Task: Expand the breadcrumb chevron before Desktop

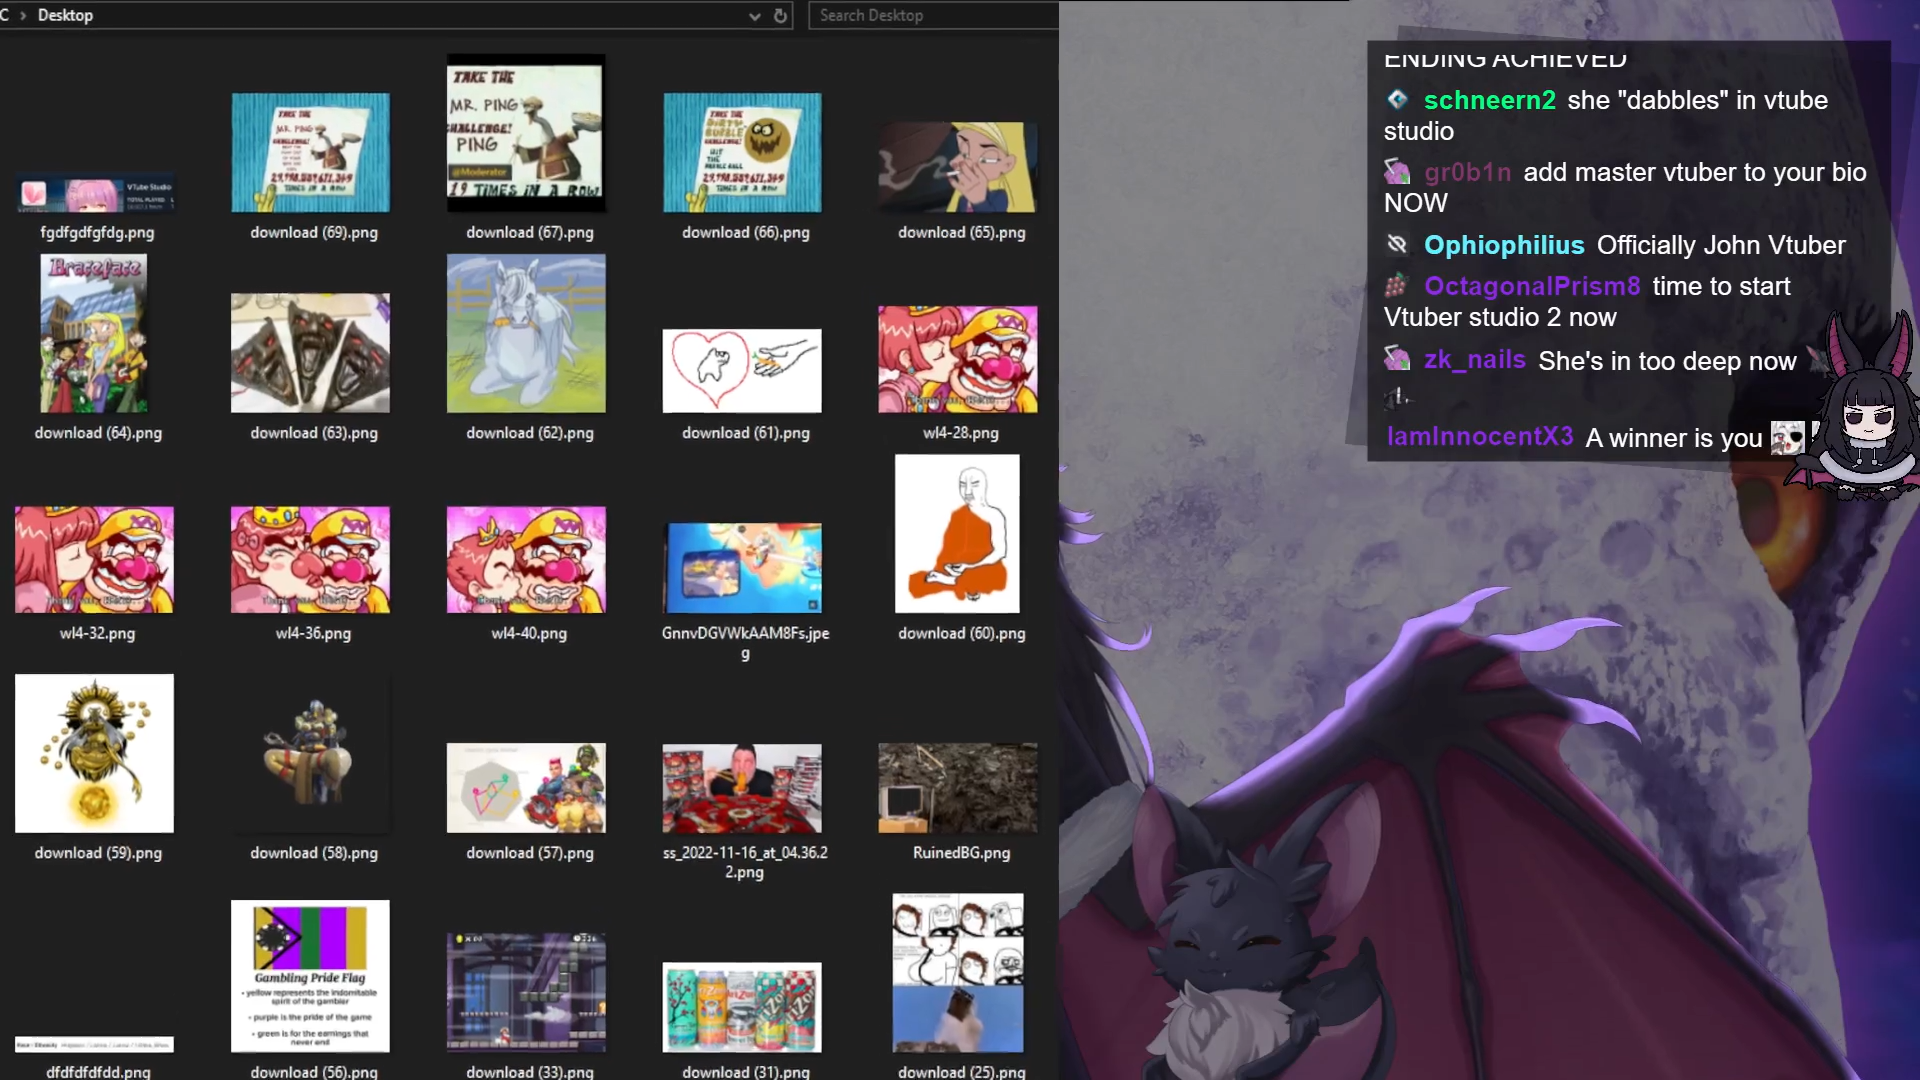Action: (23, 16)
